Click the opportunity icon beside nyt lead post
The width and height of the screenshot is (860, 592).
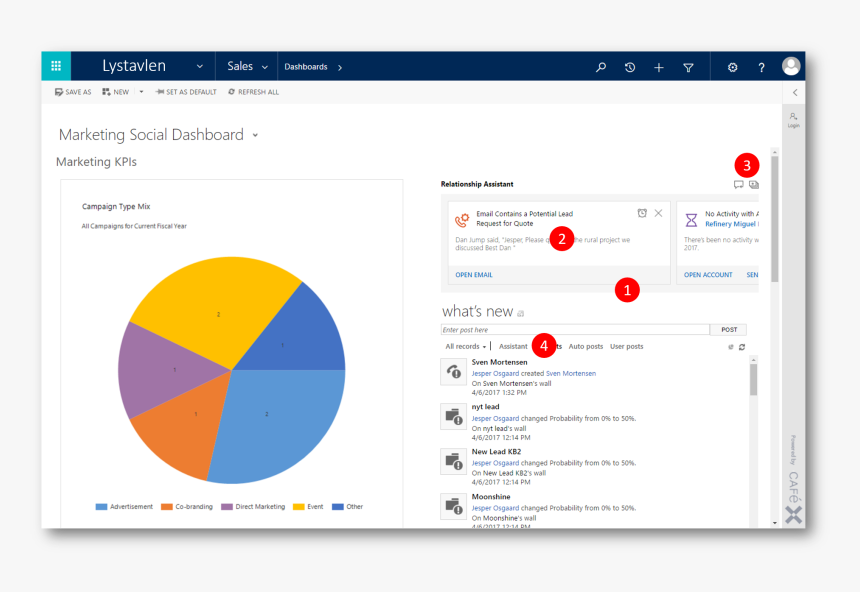click(454, 417)
